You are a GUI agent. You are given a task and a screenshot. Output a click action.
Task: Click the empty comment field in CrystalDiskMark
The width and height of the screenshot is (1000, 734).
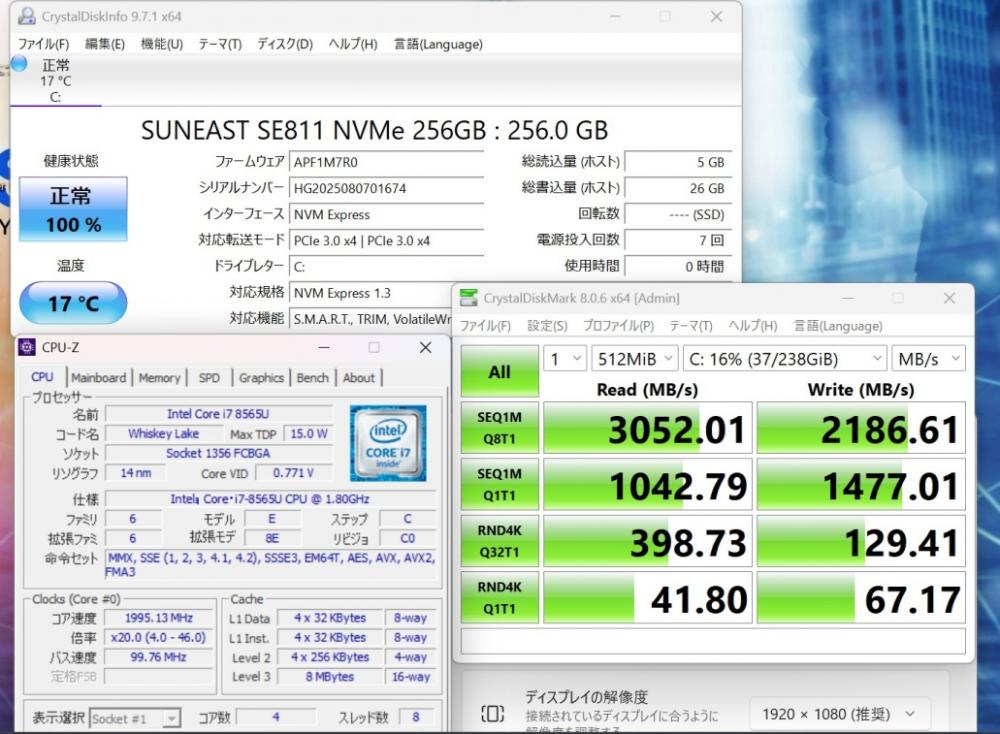pyautogui.click(x=713, y=641)
